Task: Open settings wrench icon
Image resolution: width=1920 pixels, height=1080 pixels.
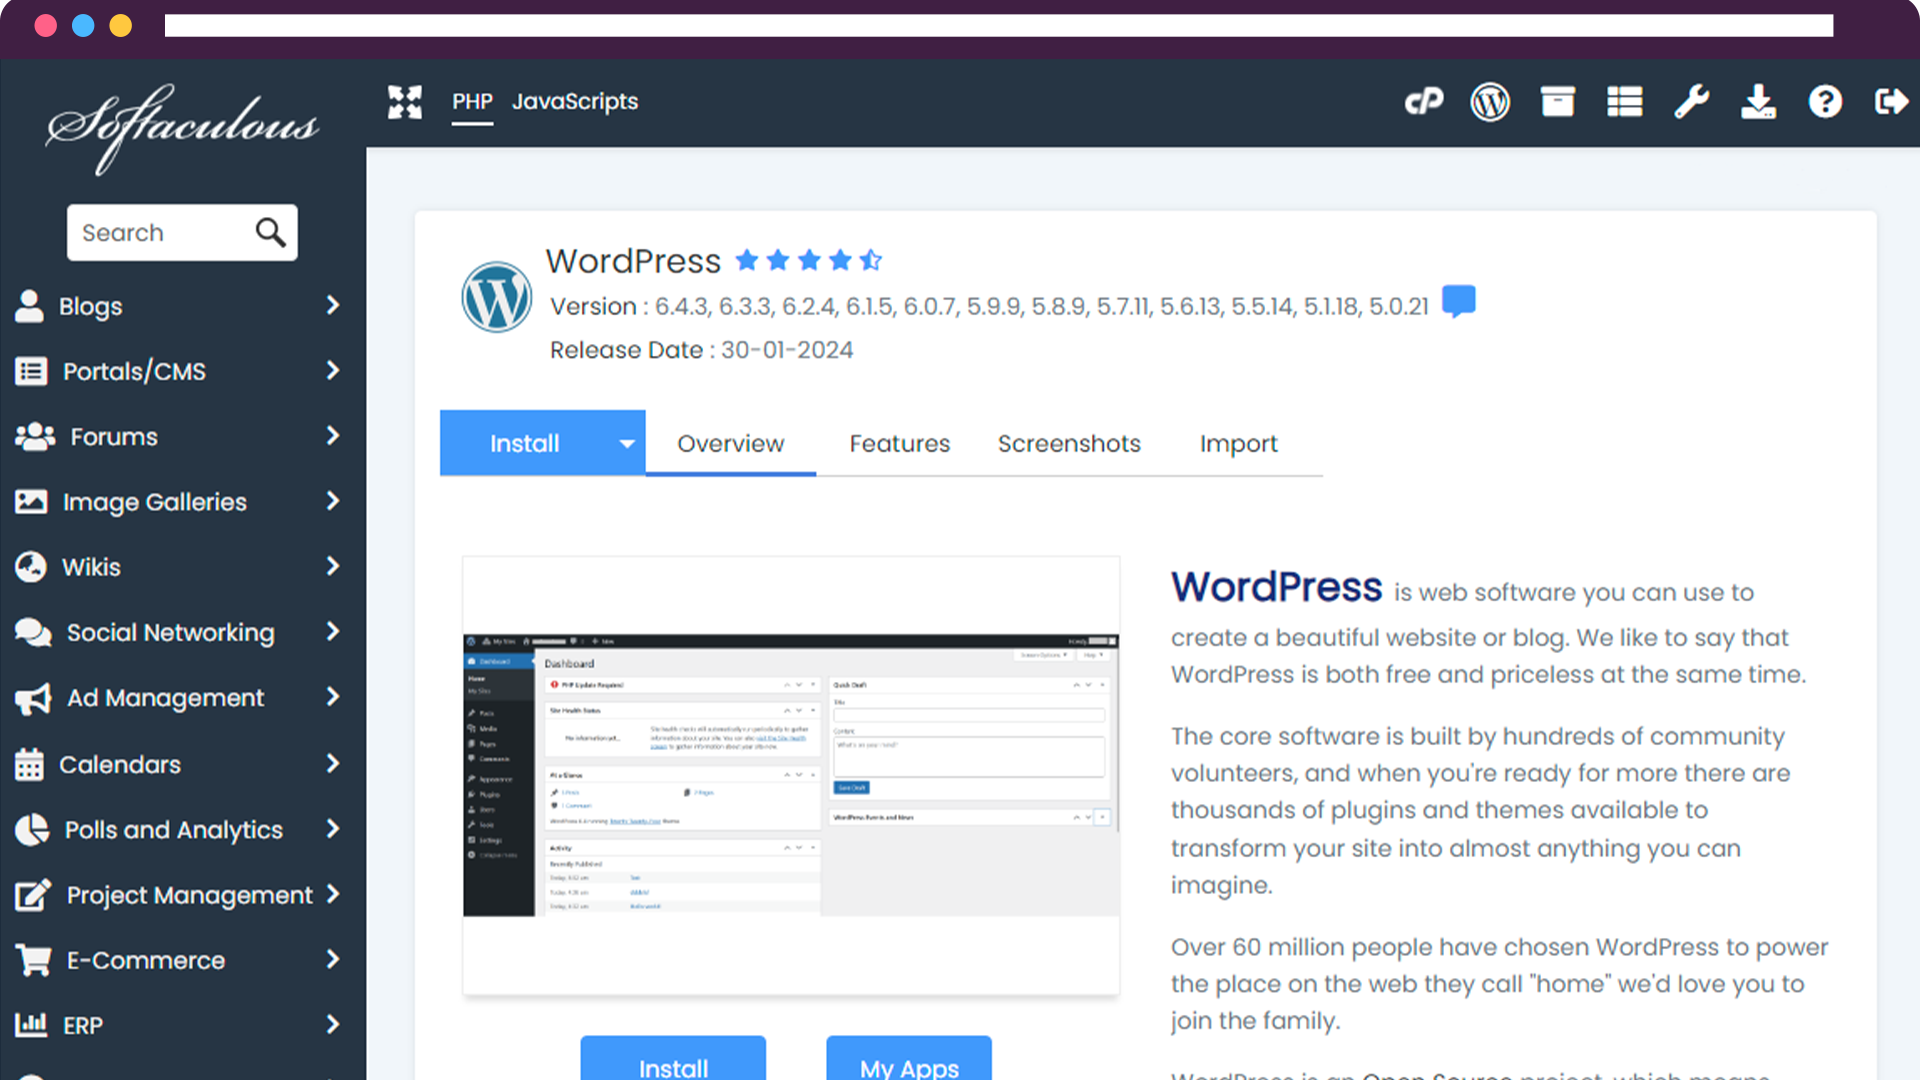Action: tap(1691, 102)
